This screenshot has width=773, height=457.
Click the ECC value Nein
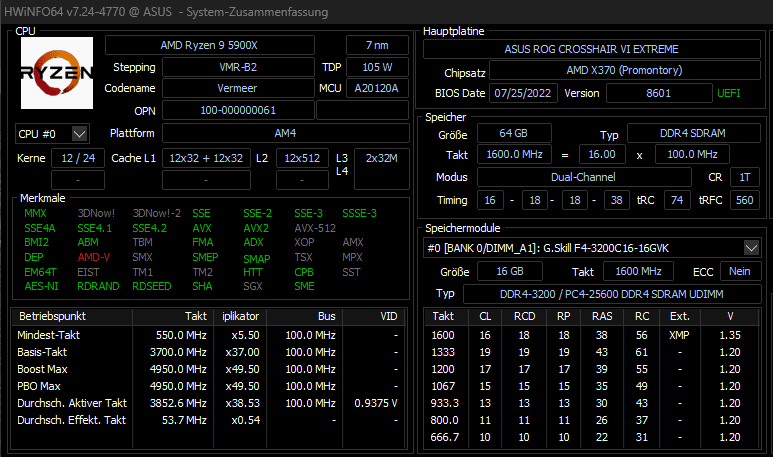[740, 271]
